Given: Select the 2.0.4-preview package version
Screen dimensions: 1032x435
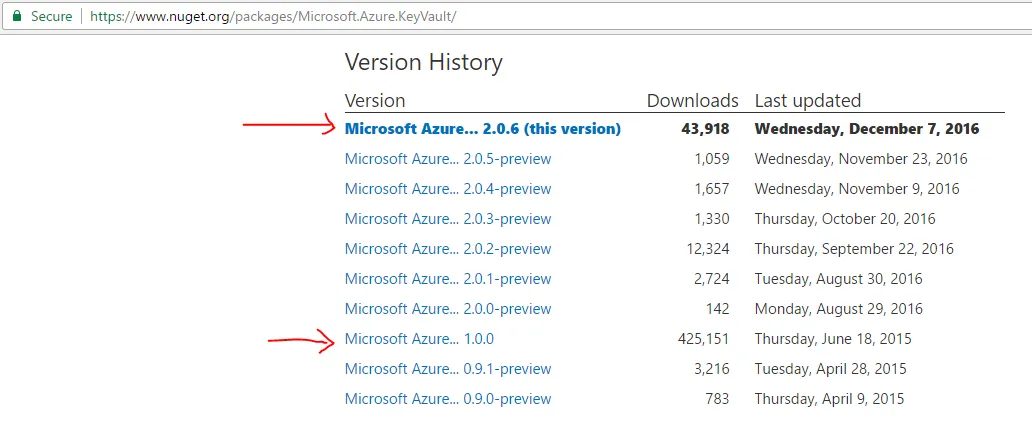Looking at the screenshot, I should click(448, 189).
